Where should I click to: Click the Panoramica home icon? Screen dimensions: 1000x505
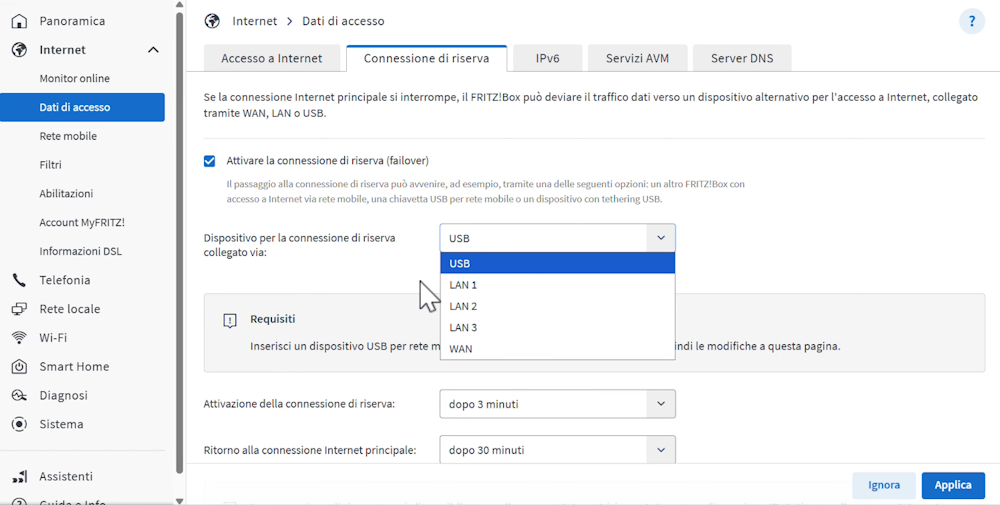point(19,21)
